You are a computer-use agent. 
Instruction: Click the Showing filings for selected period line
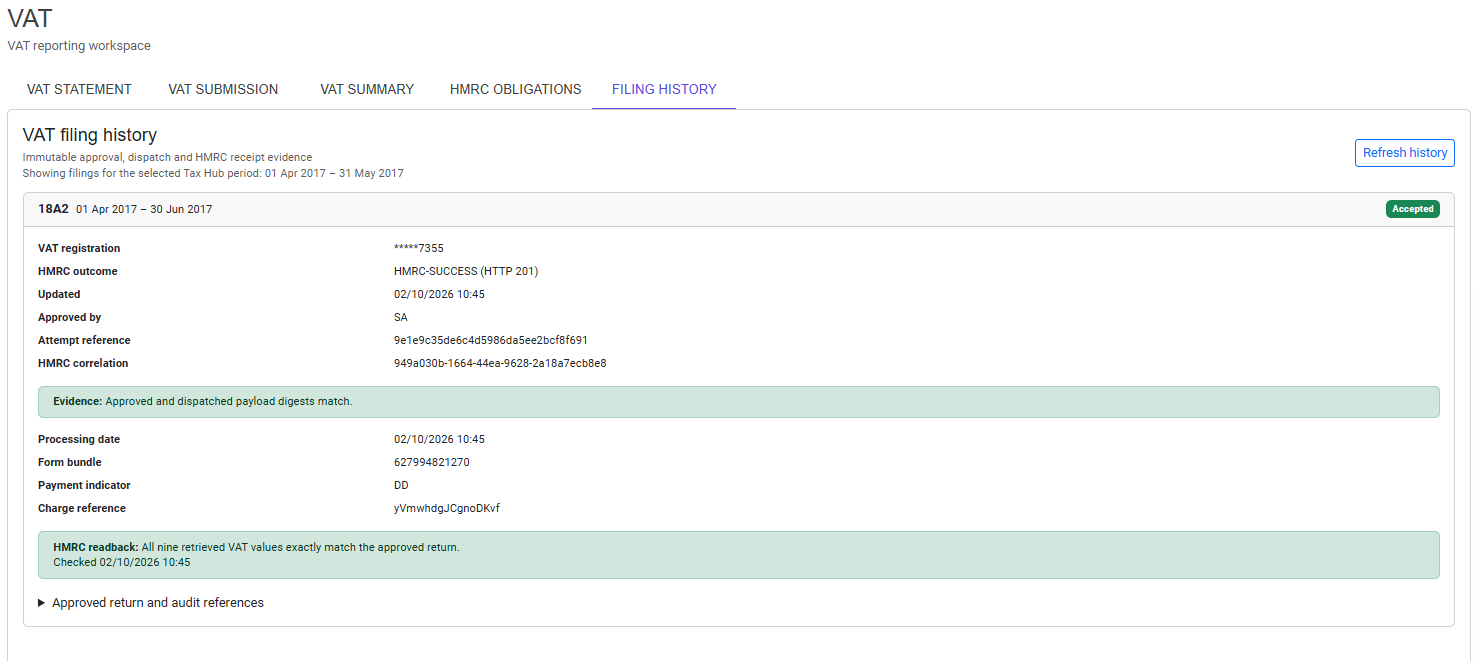213,173
